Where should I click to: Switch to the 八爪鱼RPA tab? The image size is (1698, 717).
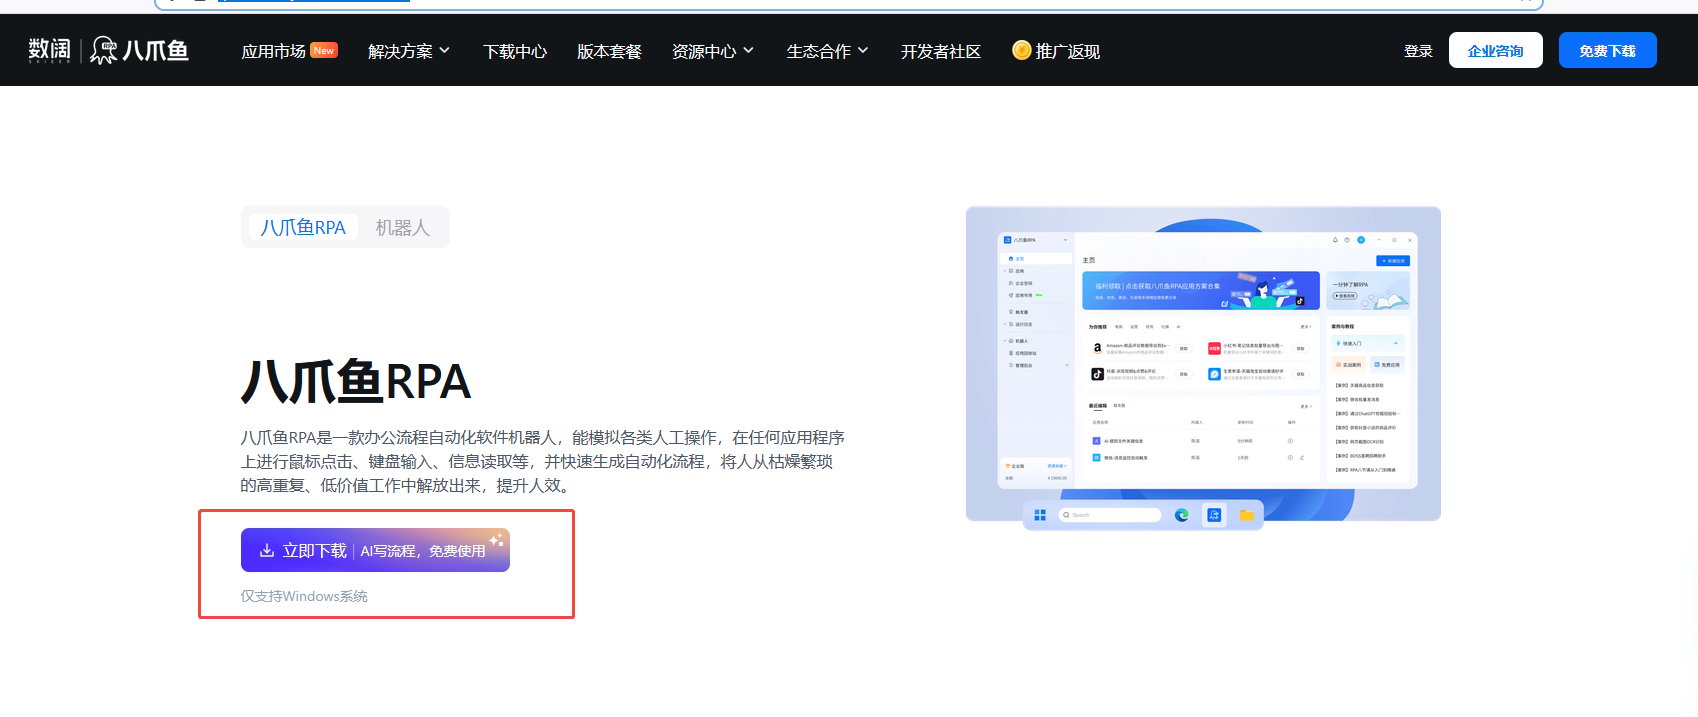(x=303, y=228)
